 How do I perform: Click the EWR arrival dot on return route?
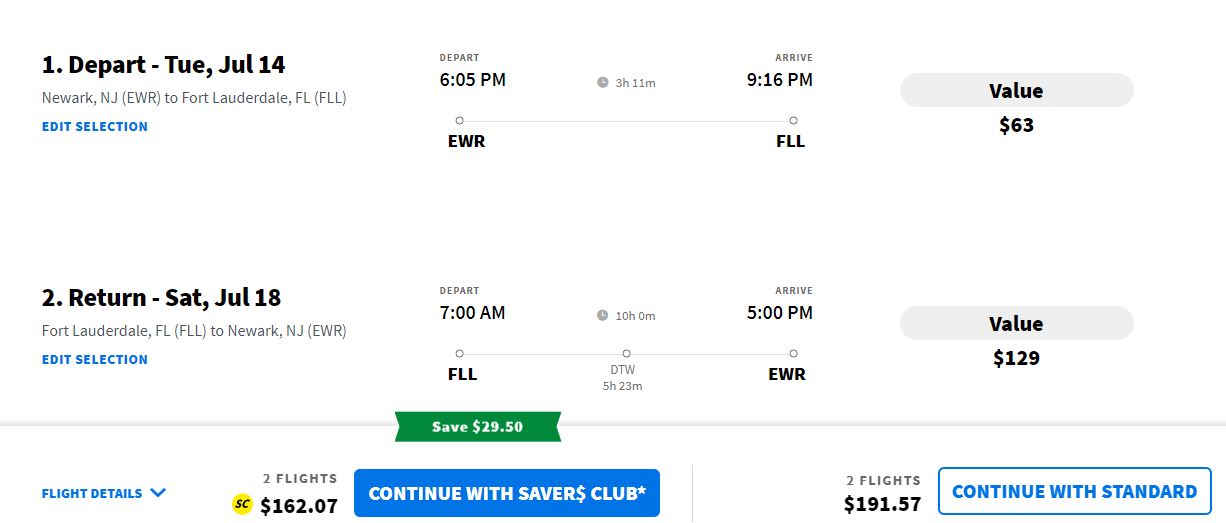coord(793,353)
